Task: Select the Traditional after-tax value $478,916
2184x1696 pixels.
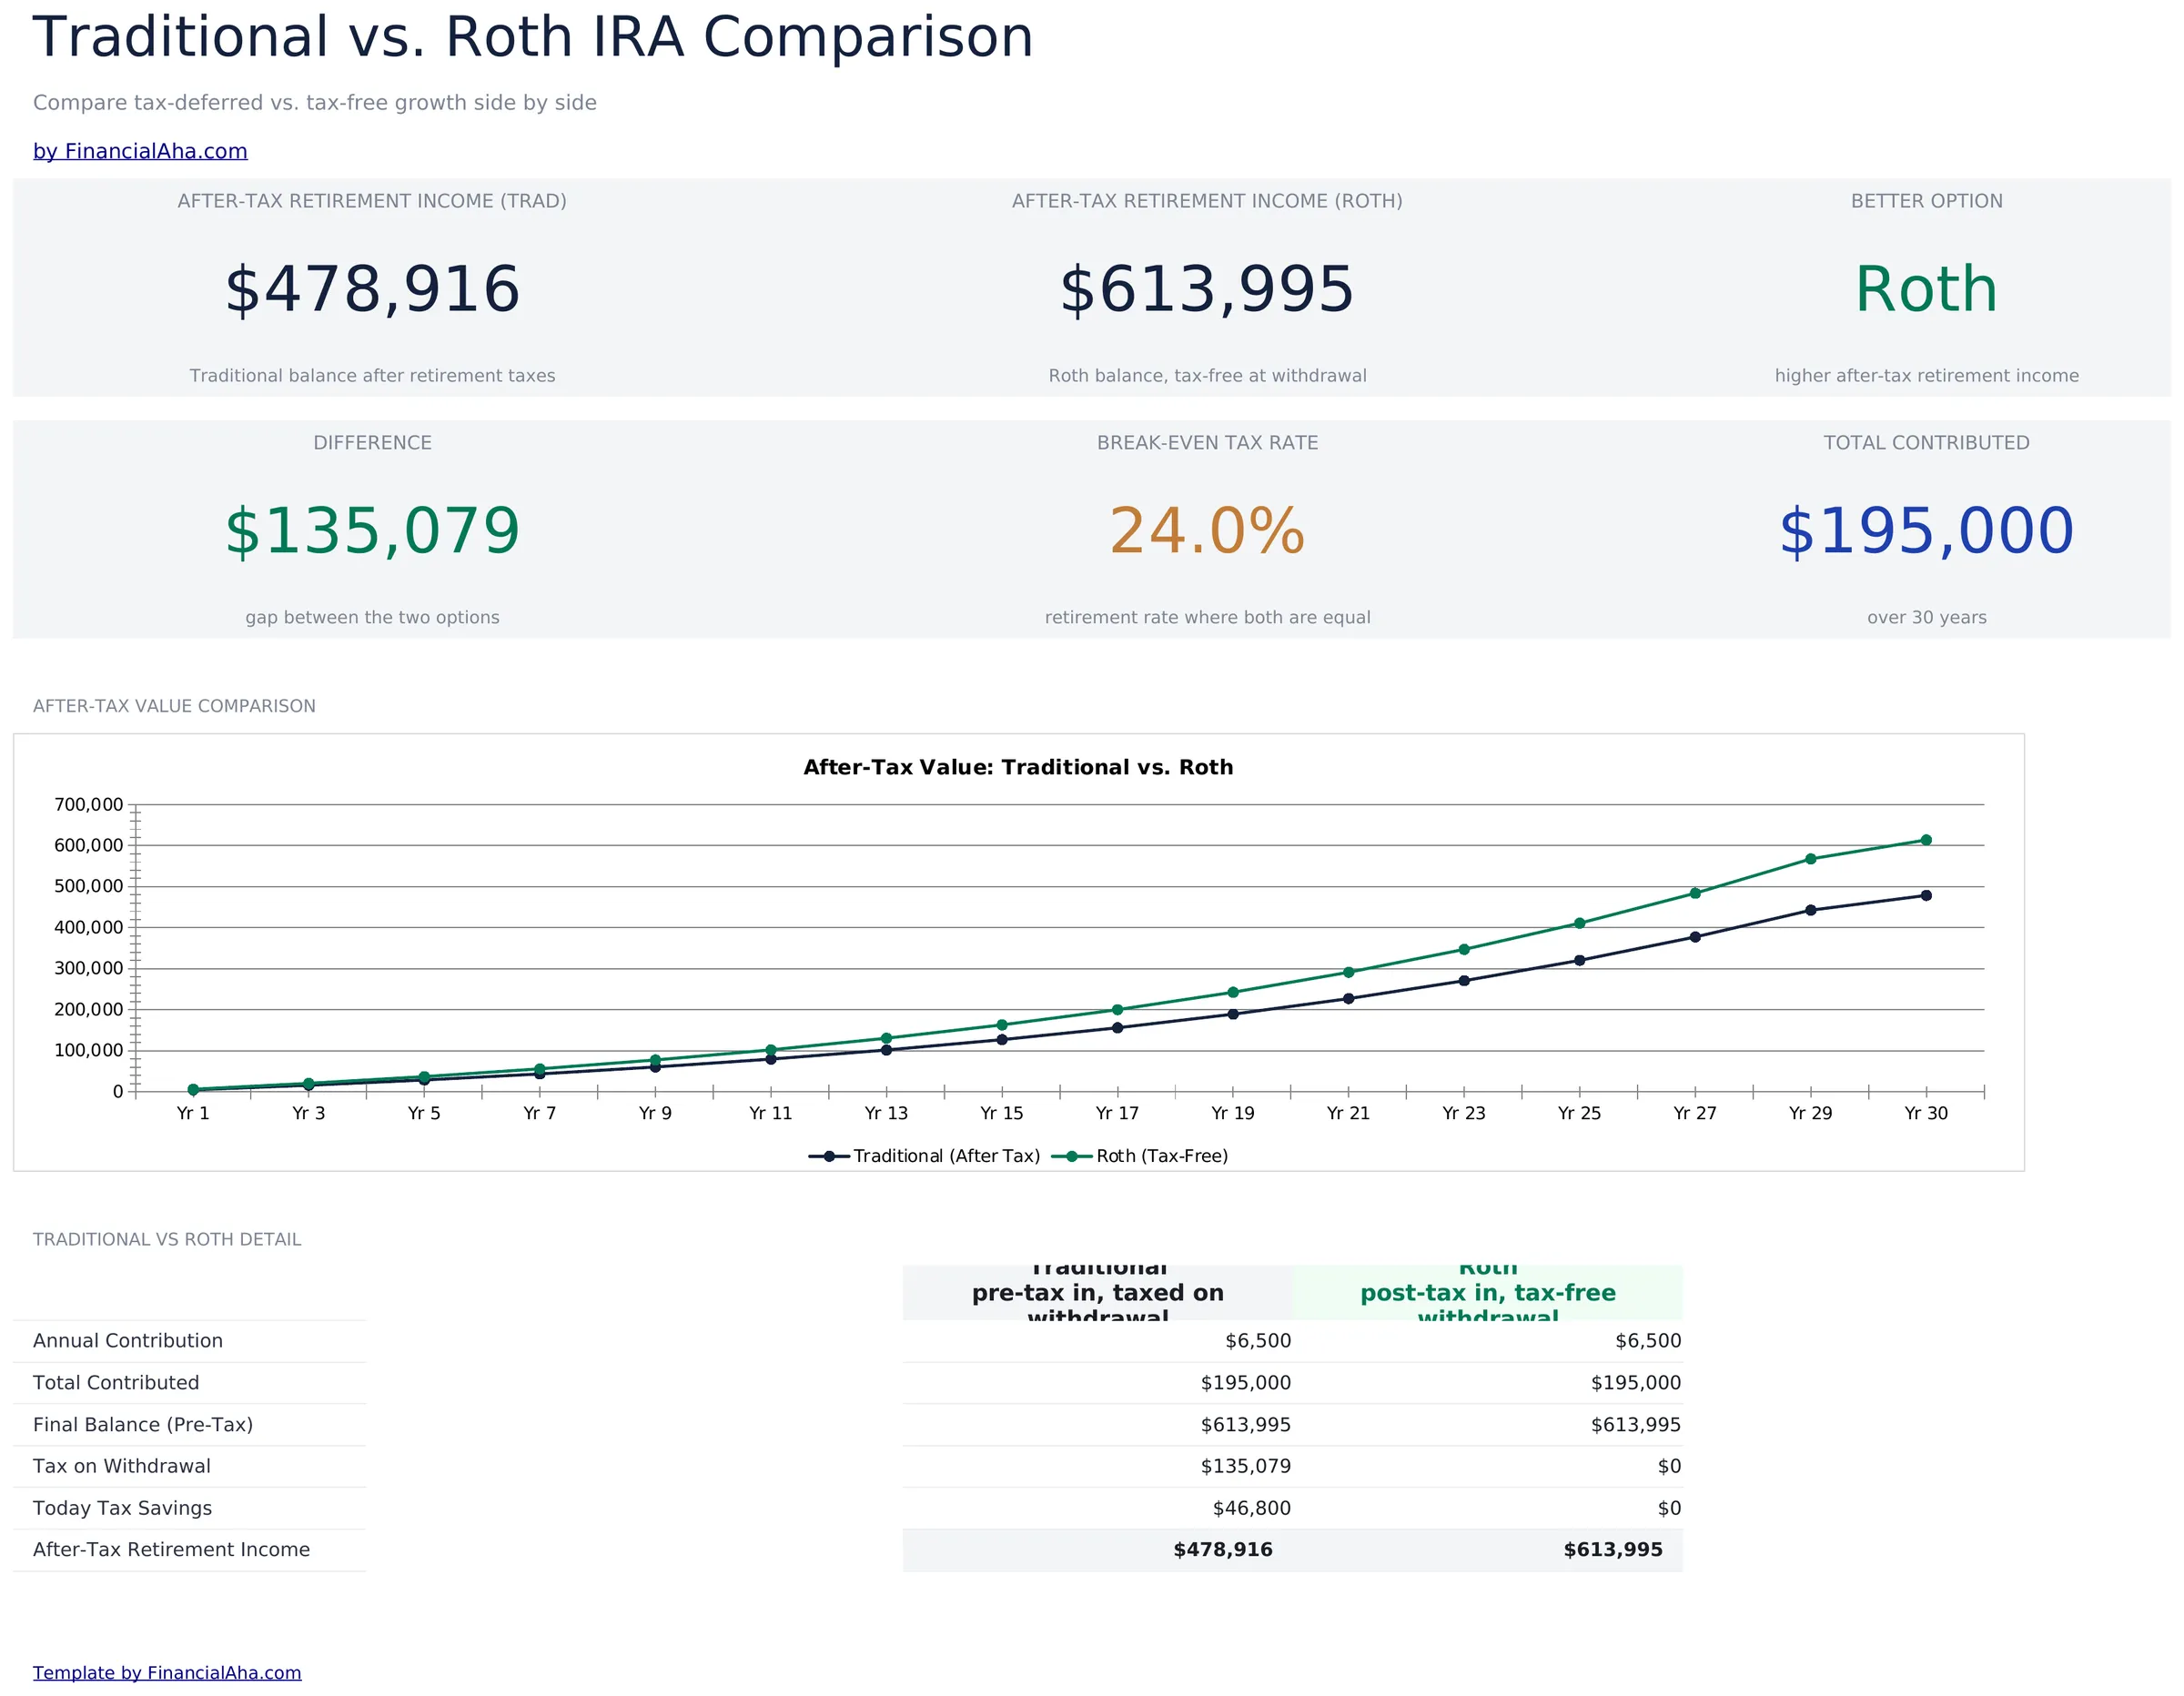Action: point(372,290)
